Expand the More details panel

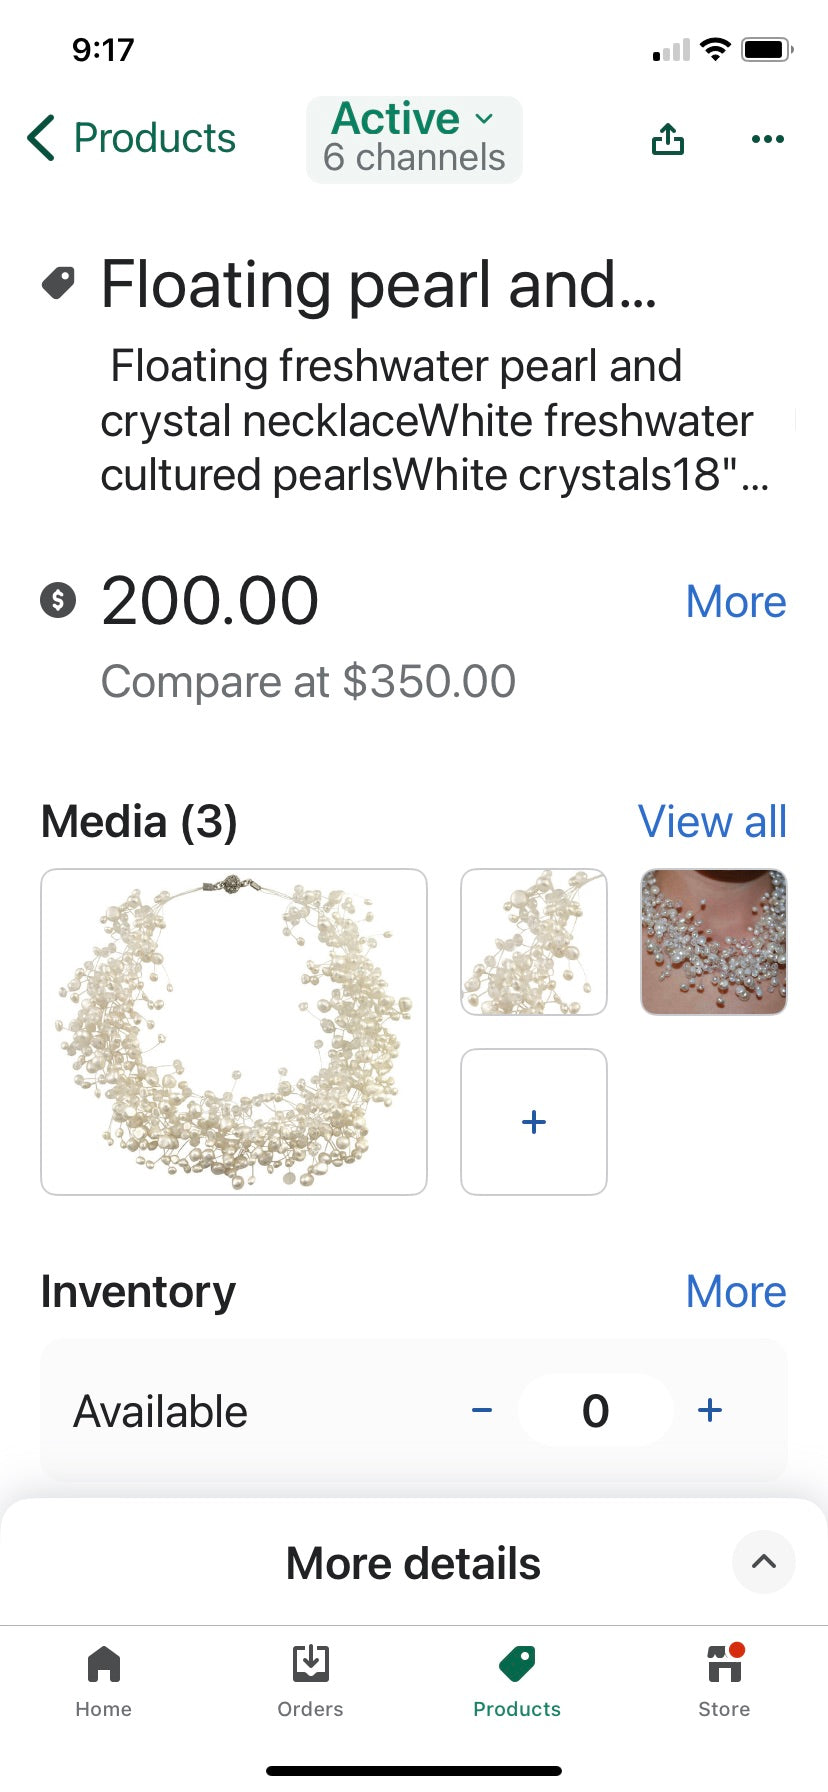pos(414,1563)
